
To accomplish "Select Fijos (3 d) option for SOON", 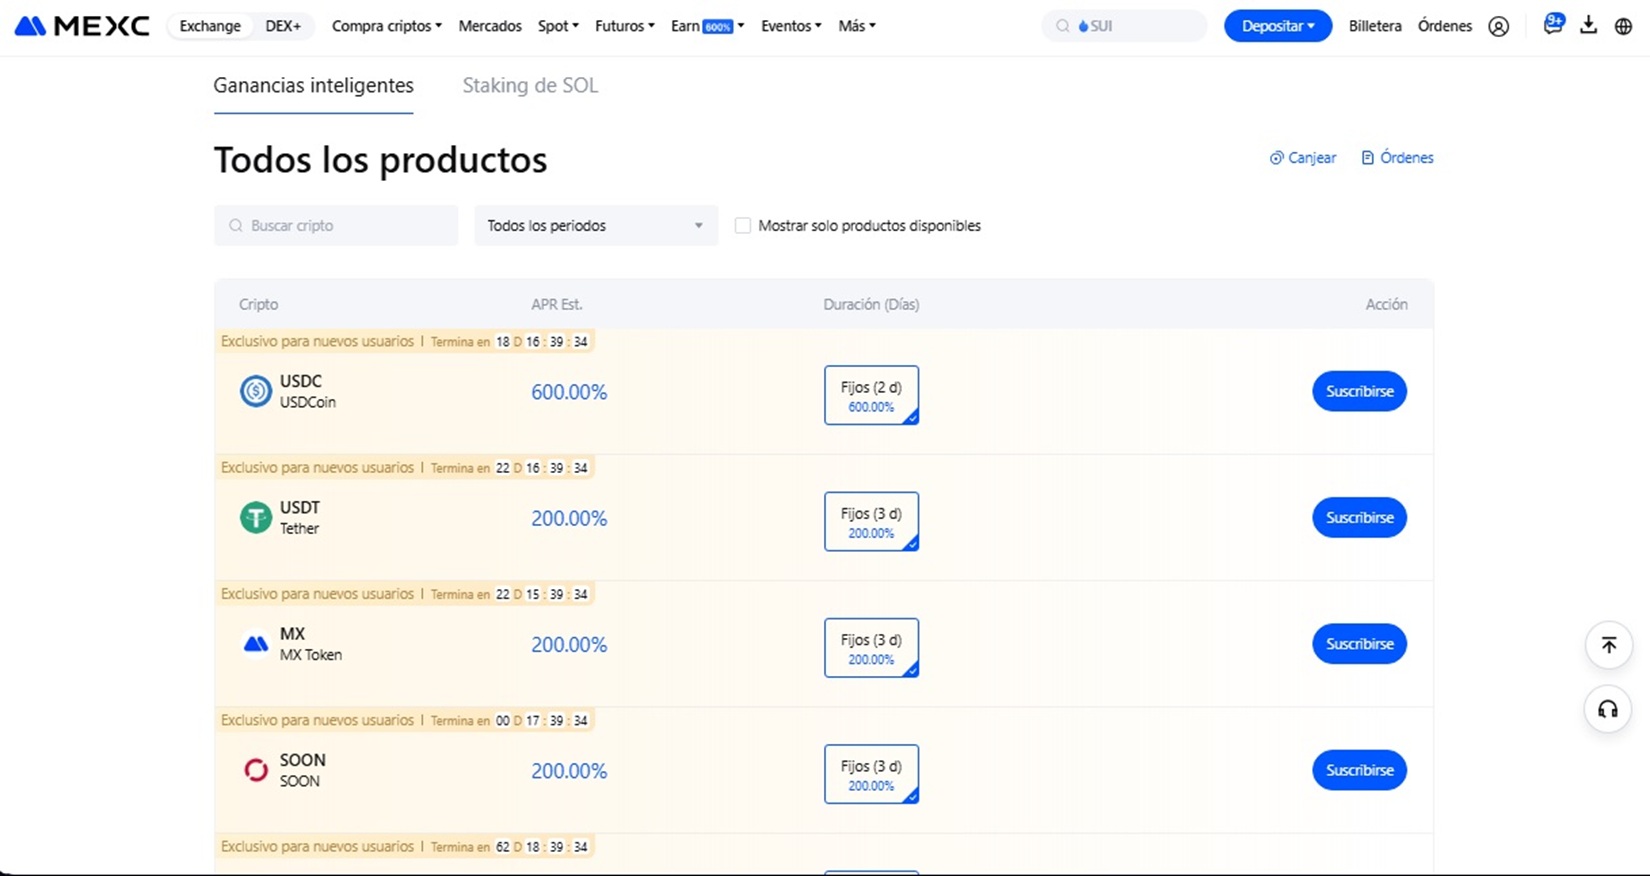I will [871, 773].
